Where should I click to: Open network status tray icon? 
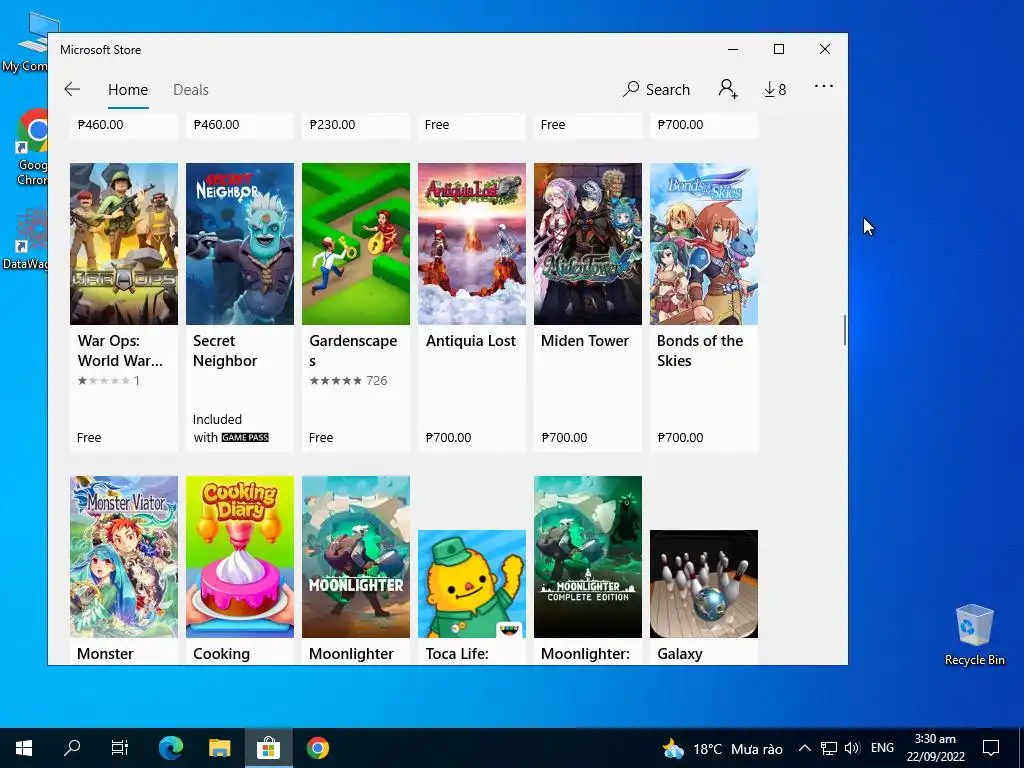click(x=829, y=748)
